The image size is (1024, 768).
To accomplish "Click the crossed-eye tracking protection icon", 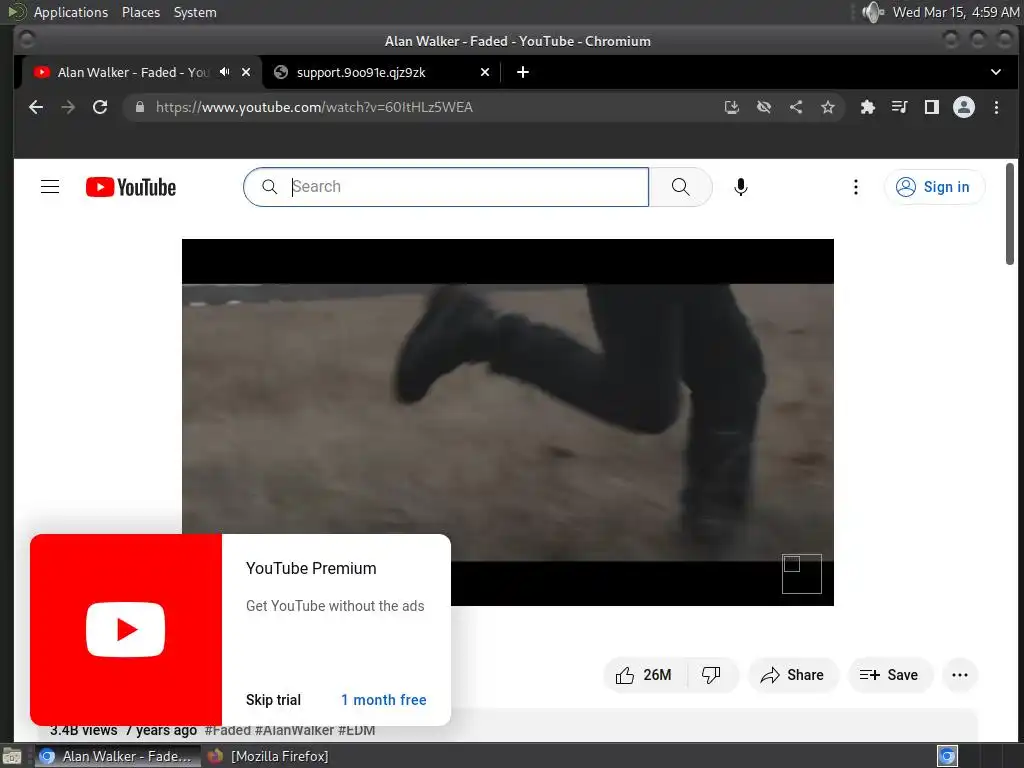I will [x=763, y=107].
